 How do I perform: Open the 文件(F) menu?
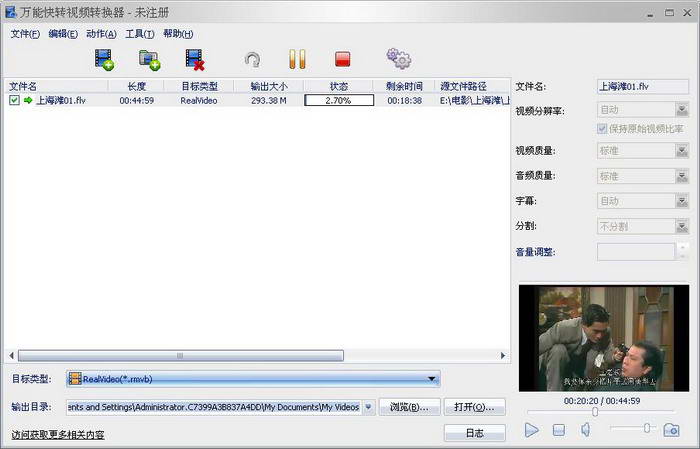coord(25,33)
